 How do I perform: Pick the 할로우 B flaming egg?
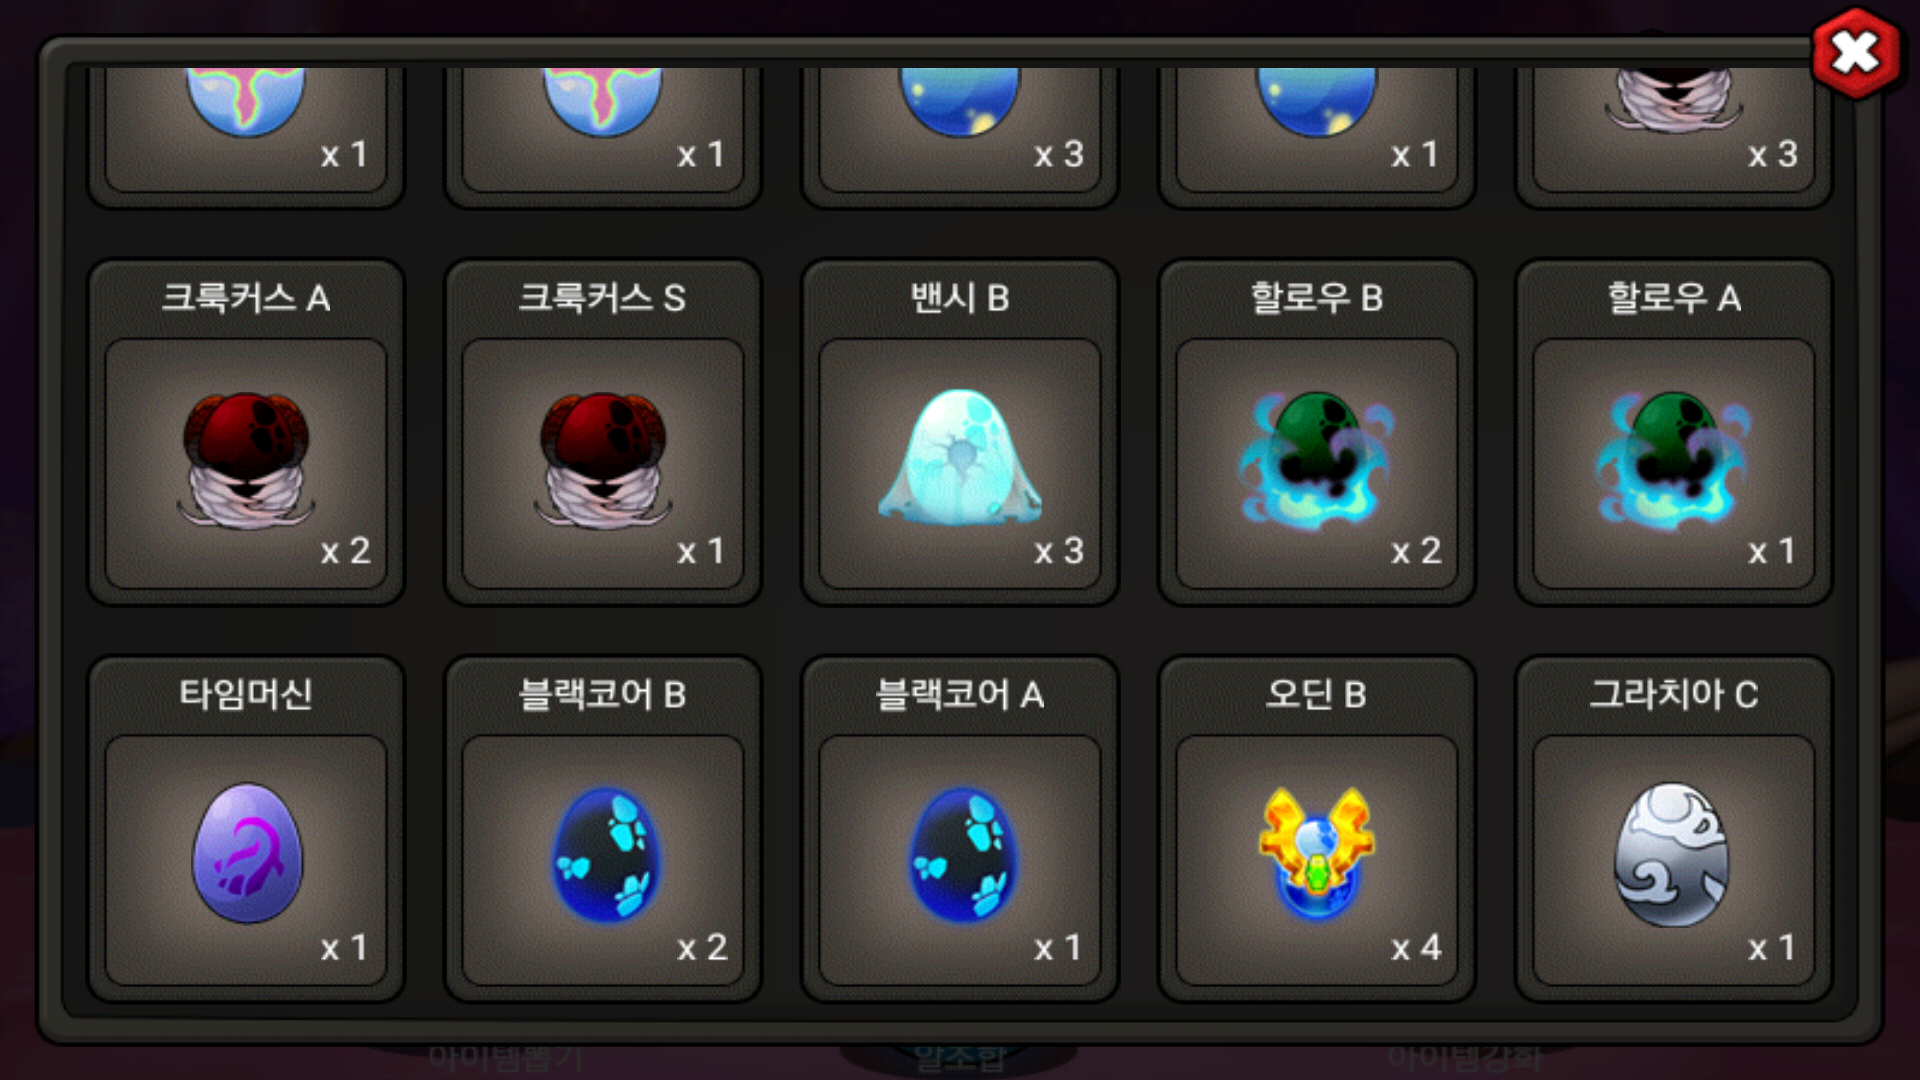coord(1317,464)
